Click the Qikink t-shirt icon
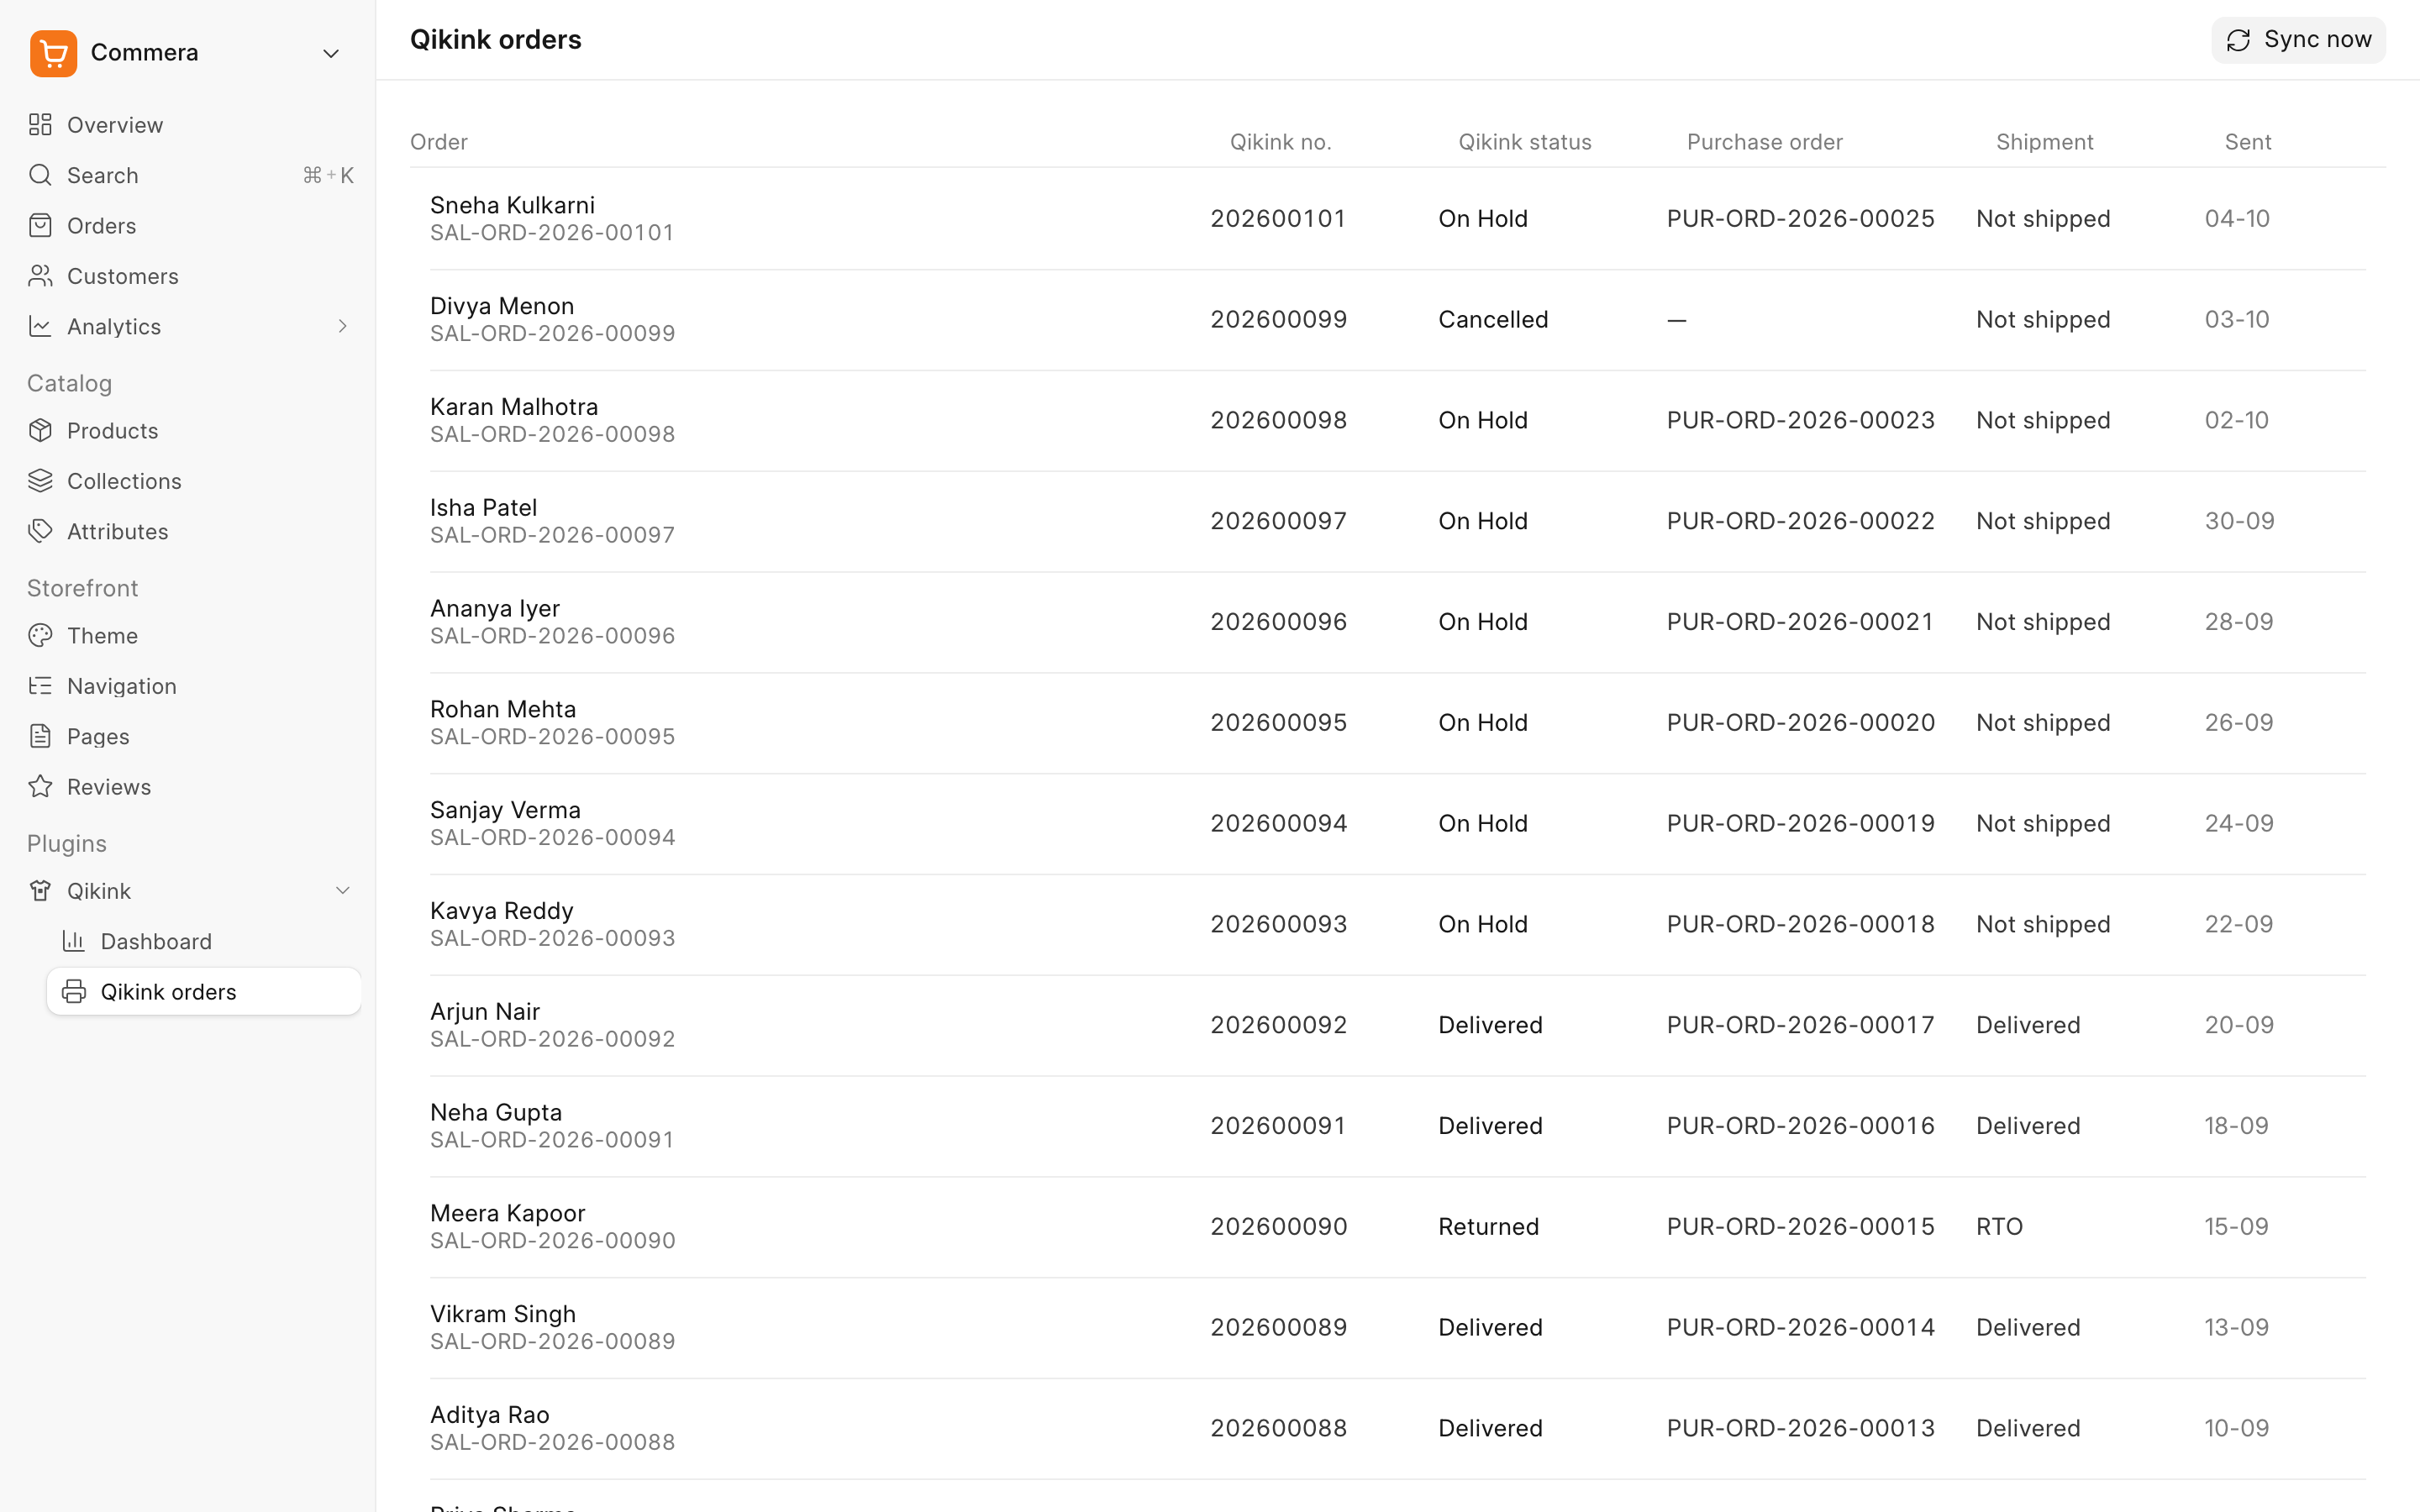The width and height of the screenshot is (2420, 1512). 40,891
